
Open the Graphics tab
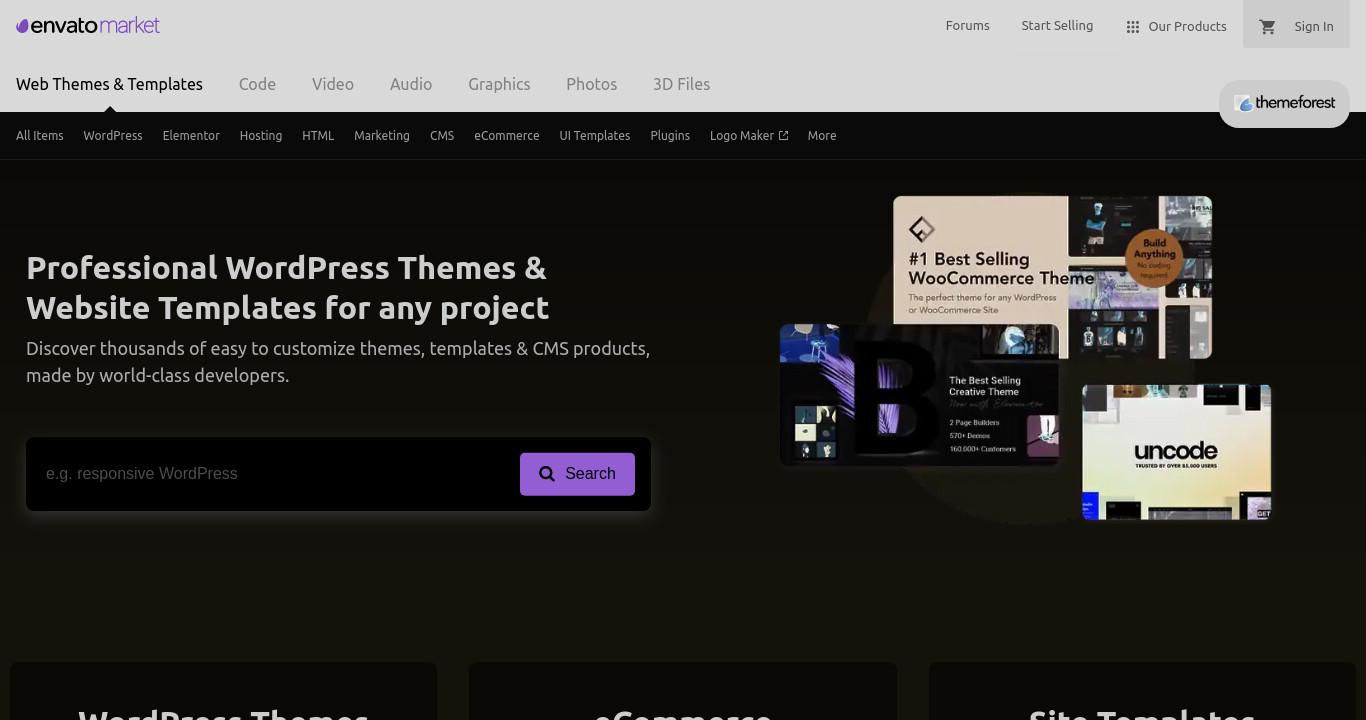tap(499, 84)
